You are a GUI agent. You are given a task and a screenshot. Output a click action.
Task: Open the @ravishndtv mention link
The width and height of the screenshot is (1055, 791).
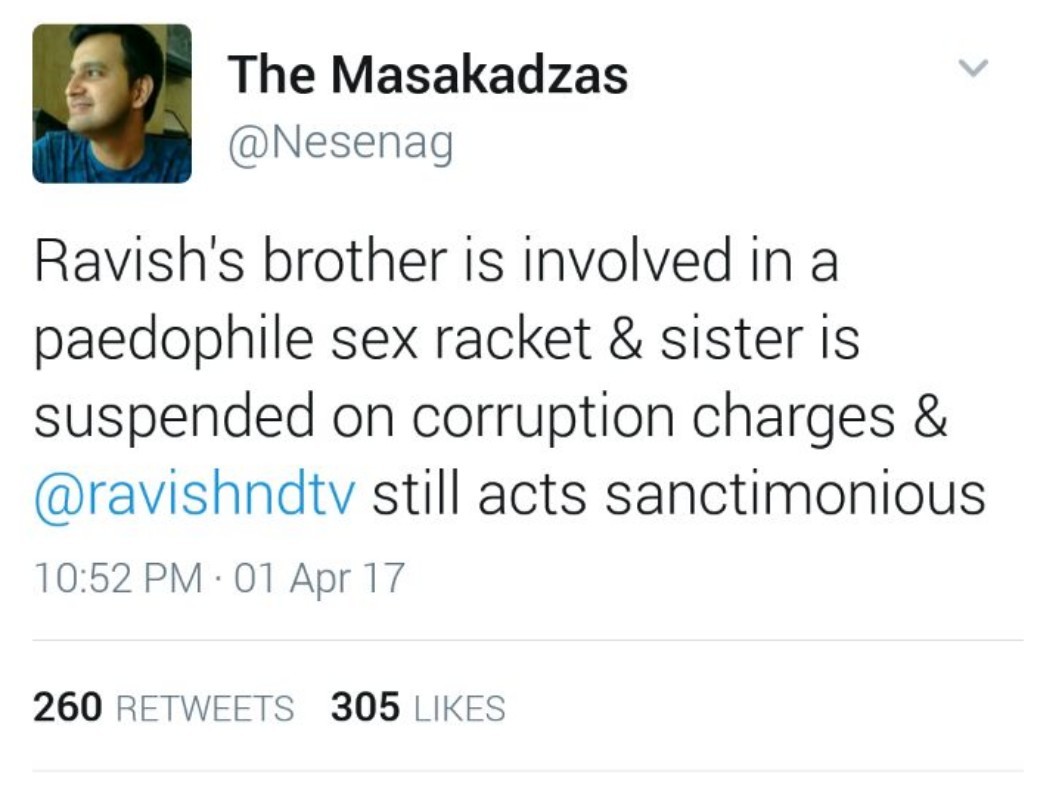[195, 497]
